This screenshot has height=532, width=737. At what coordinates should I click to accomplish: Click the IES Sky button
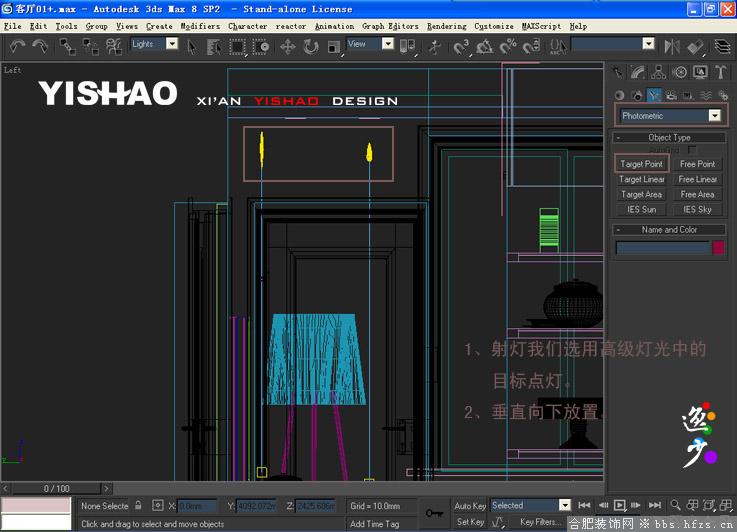(697, 209)
